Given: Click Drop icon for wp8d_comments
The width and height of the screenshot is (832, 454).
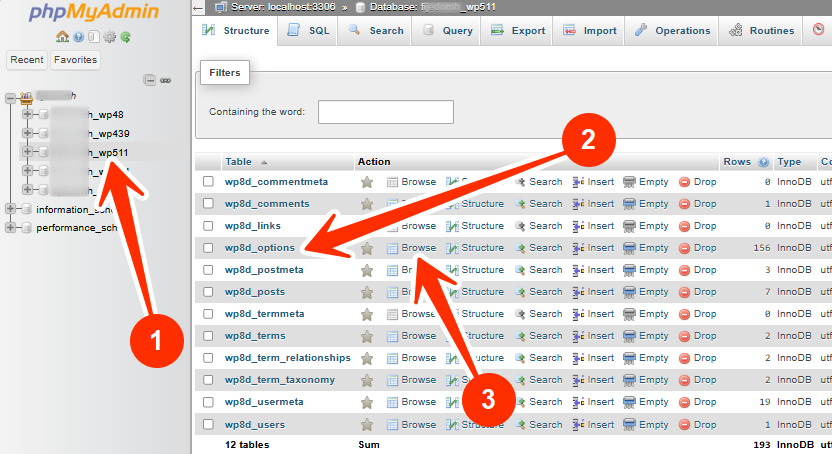Looking at the screenshot, I should (x=684, y=204).
